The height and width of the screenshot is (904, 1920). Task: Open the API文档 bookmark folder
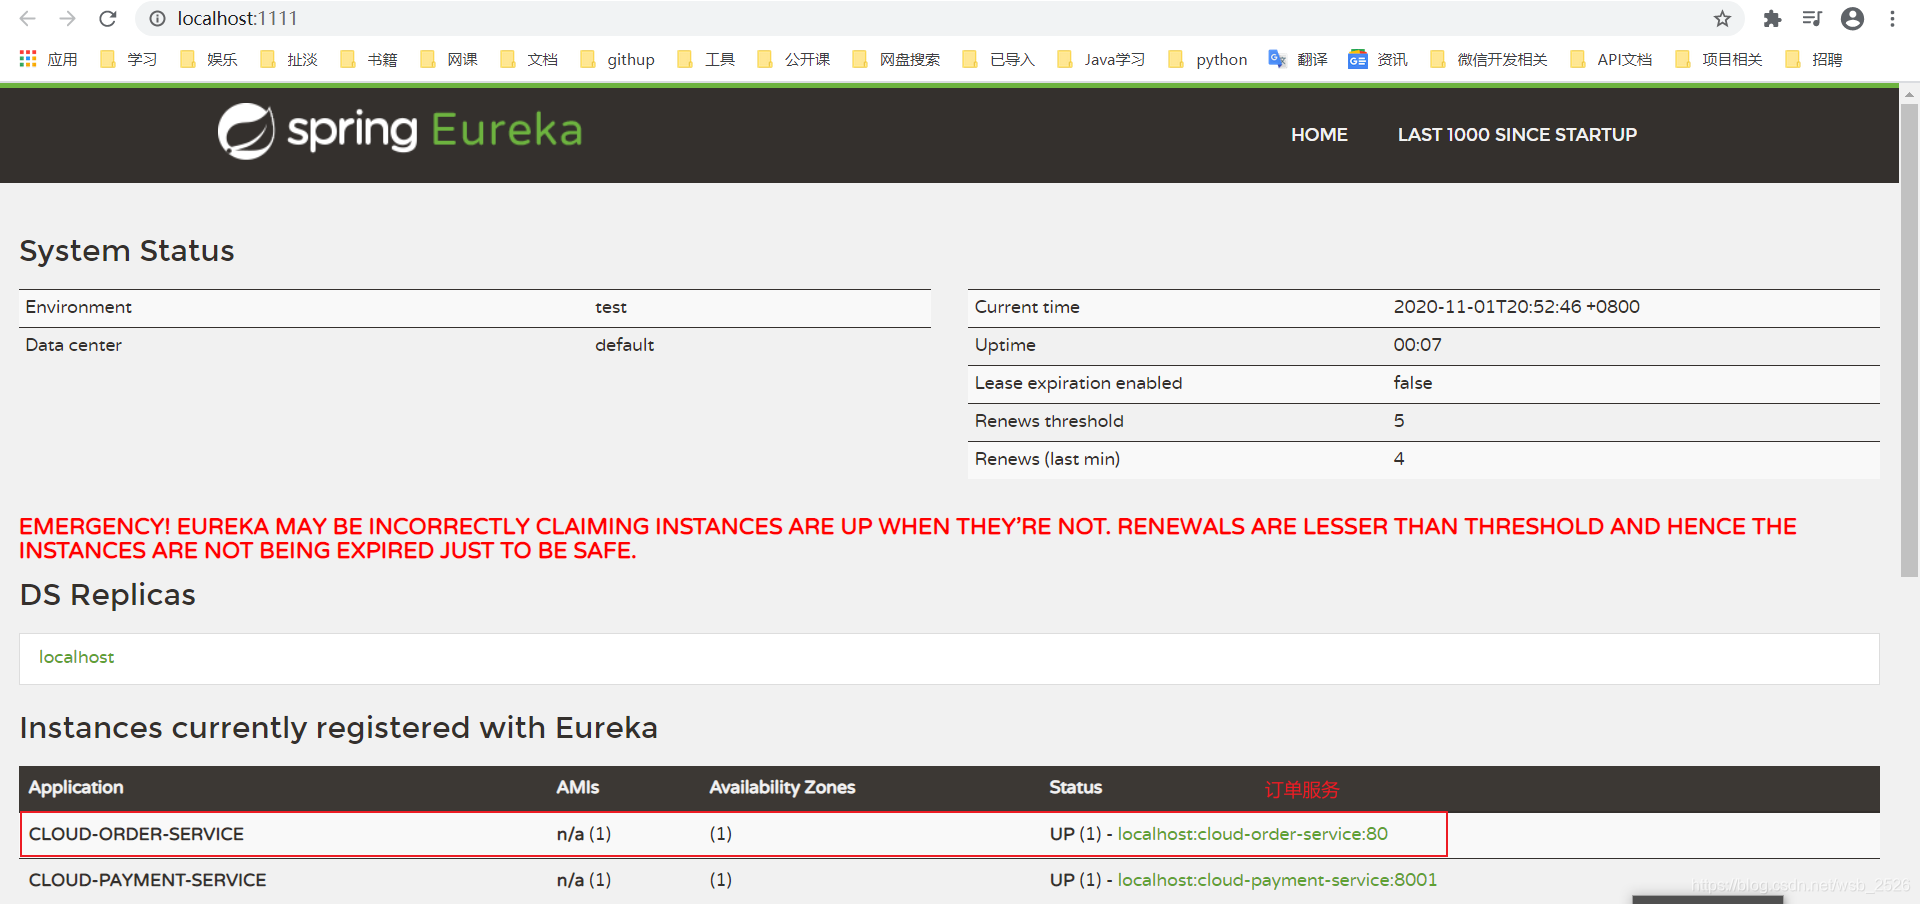coord(1611,59)
